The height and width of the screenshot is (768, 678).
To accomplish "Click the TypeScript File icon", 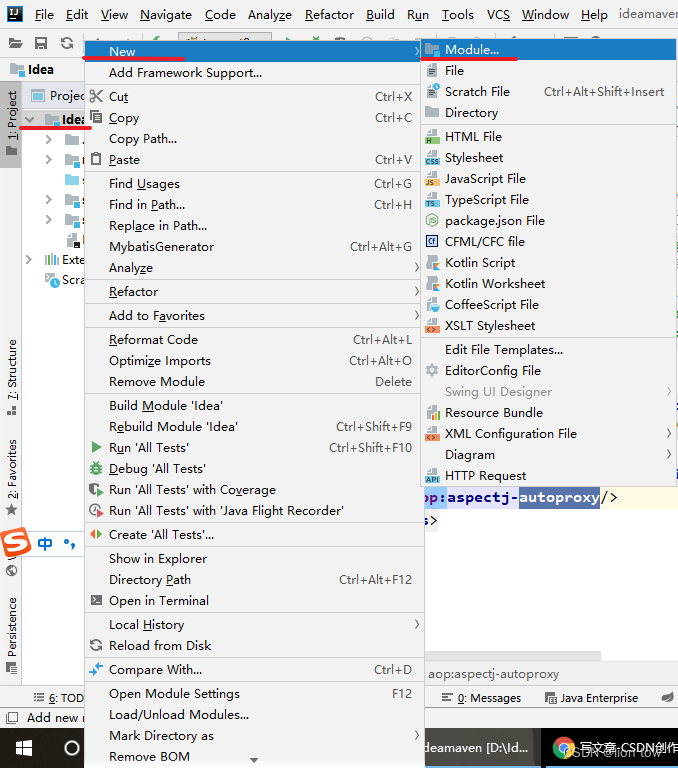I will click(x=432, y=199).
